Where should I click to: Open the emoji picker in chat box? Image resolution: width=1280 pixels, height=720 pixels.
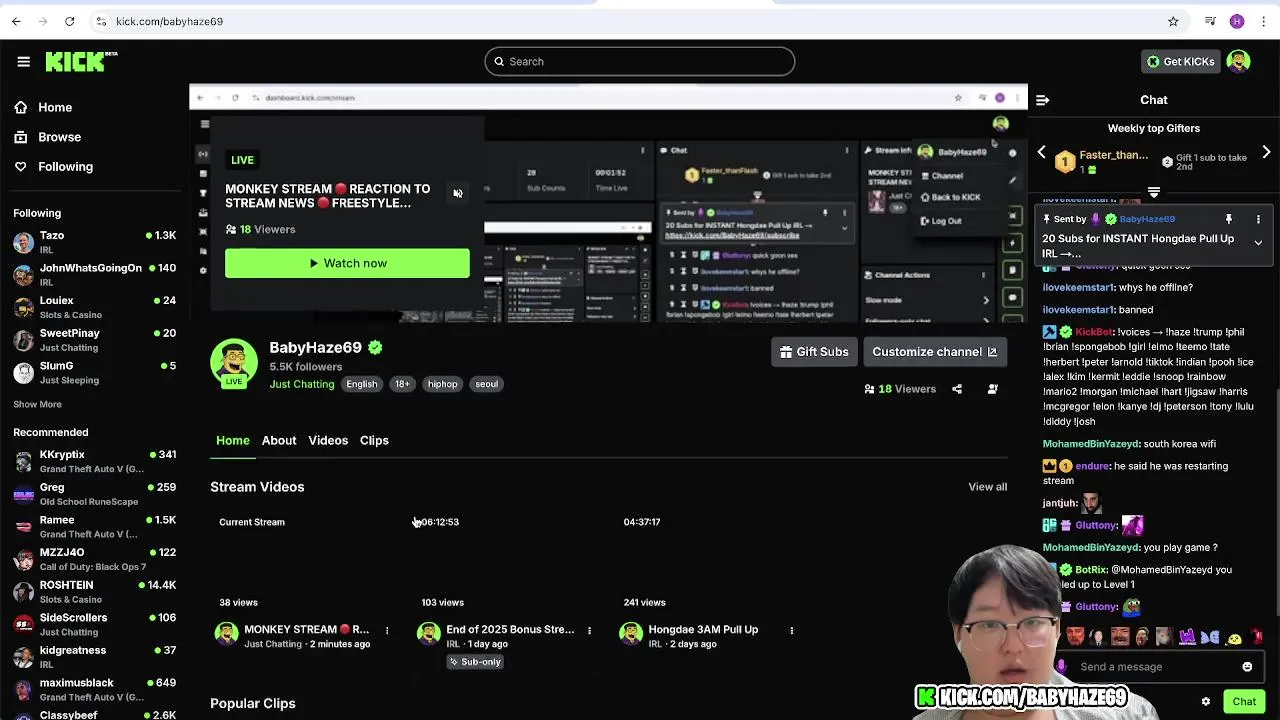(1247, 667)
